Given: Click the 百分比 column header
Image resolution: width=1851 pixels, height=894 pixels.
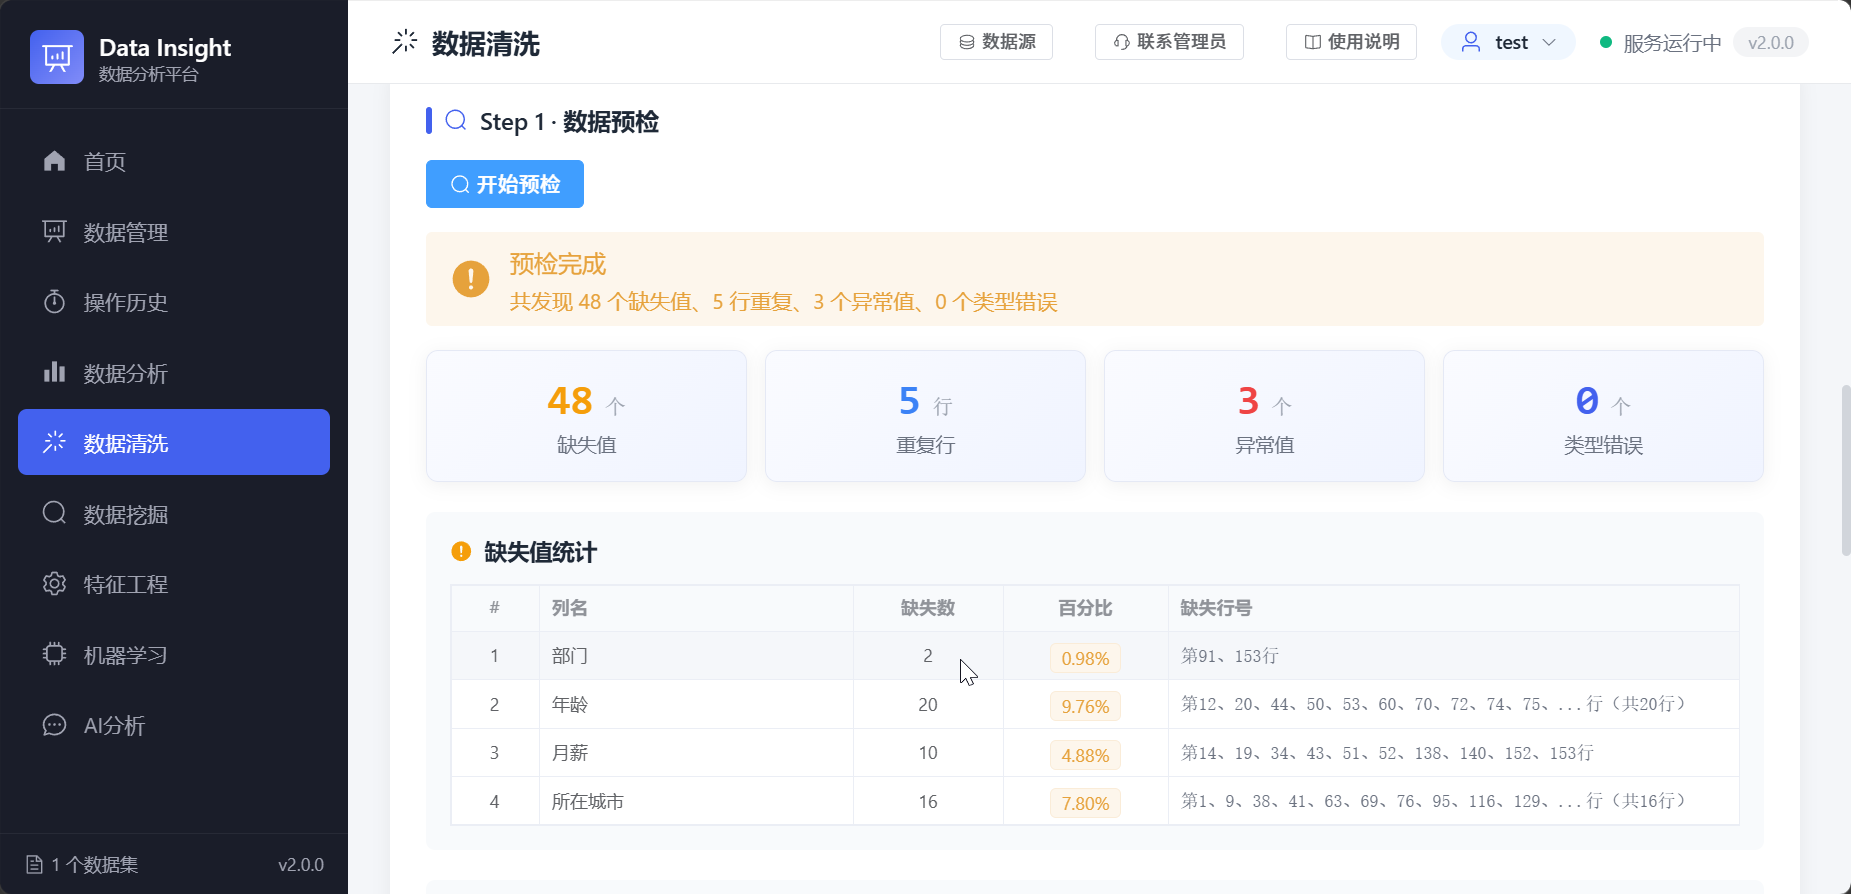Looking at the screenshot, I should (x=1085, y=608).
